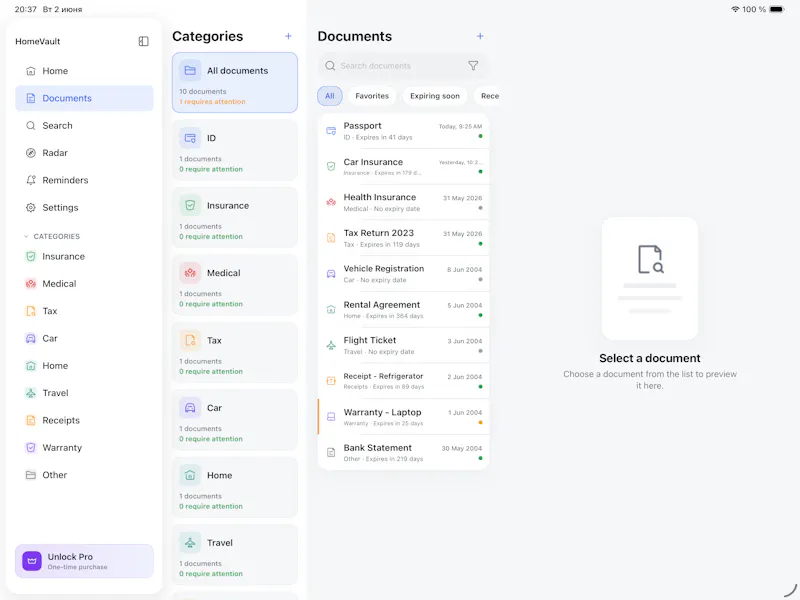Open the Rental Agreement document
Viewport: 800px width, 600px height.
[x=404, y=310]
